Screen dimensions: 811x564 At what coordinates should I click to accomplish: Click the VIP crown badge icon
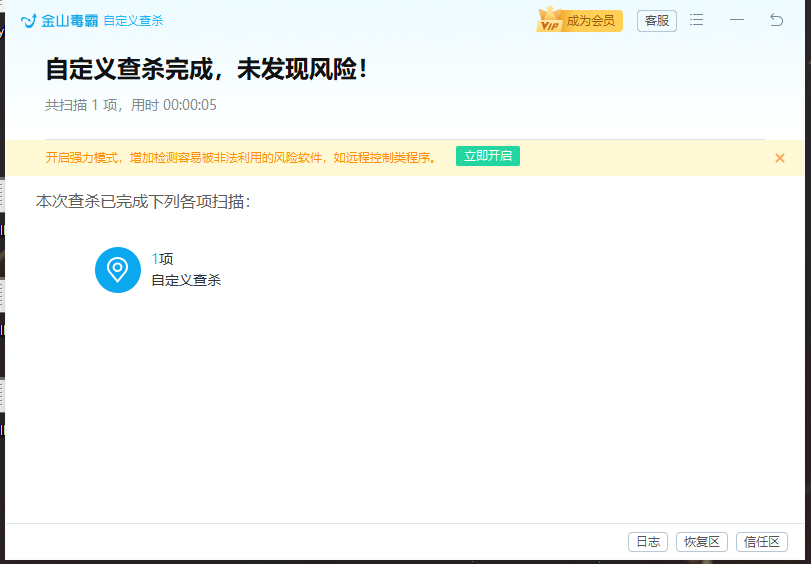click(549, 20)
